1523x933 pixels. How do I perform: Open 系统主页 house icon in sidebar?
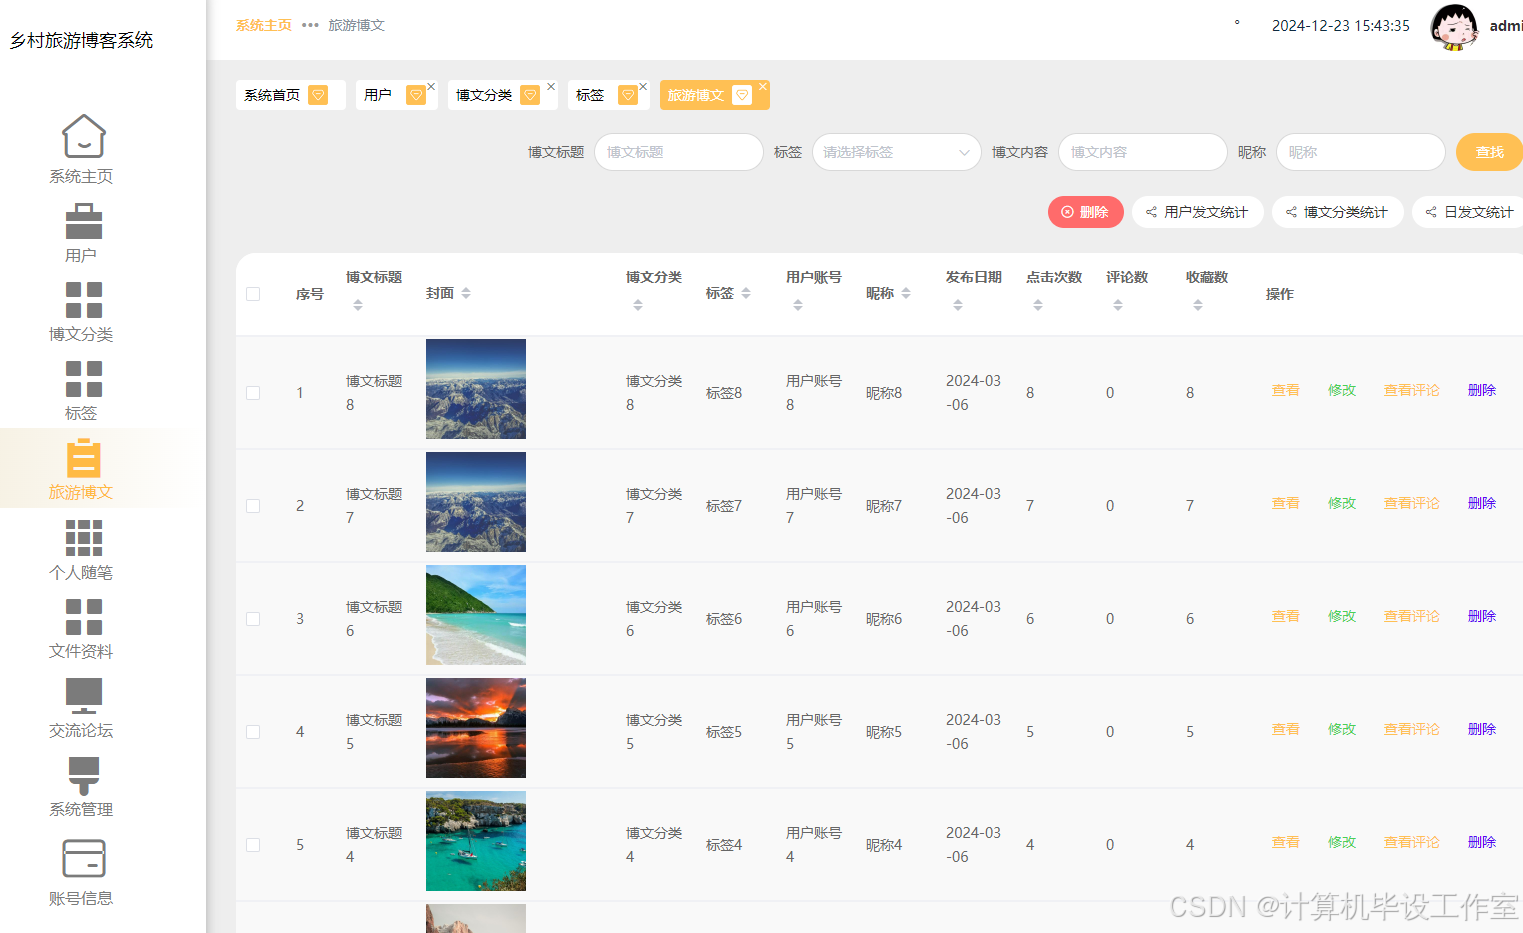click(84, 136)
